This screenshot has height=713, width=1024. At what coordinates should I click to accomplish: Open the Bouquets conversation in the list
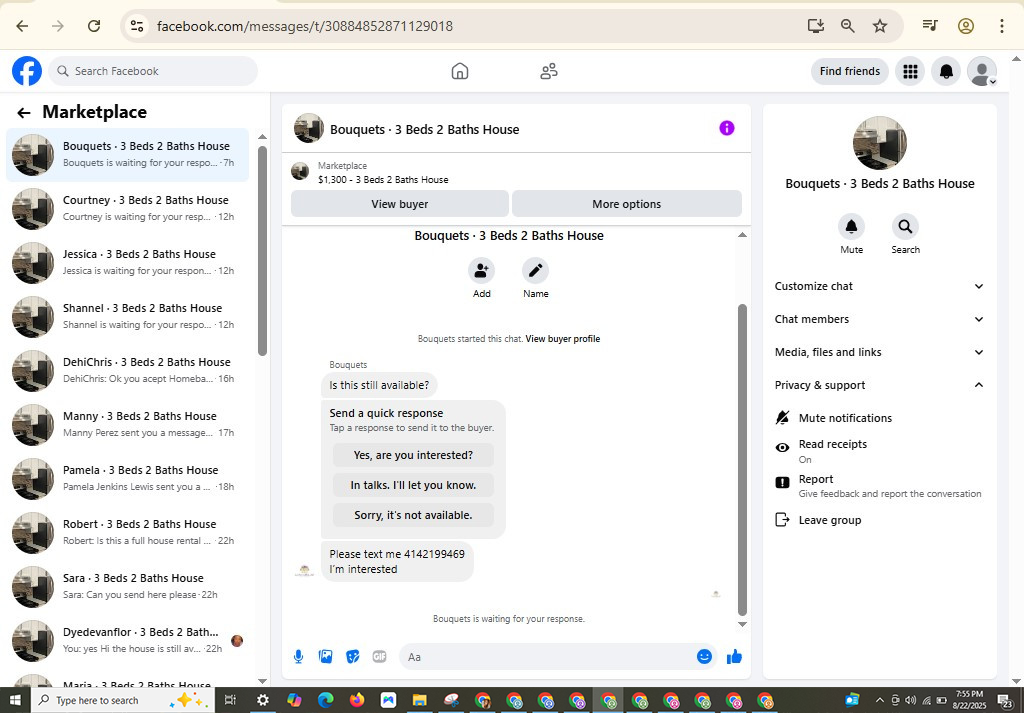(x=128, y=155)
